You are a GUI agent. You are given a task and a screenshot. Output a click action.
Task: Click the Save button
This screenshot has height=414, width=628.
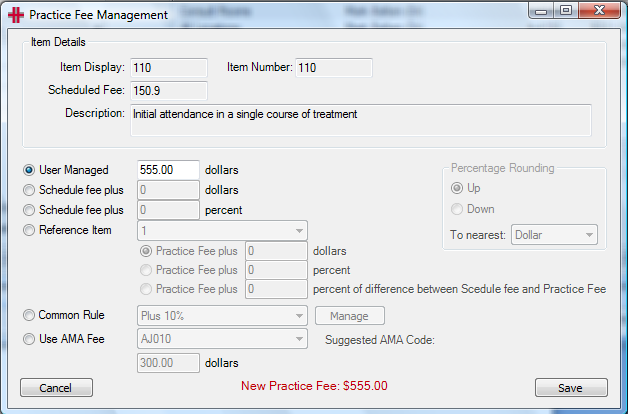tap(571, 388)
